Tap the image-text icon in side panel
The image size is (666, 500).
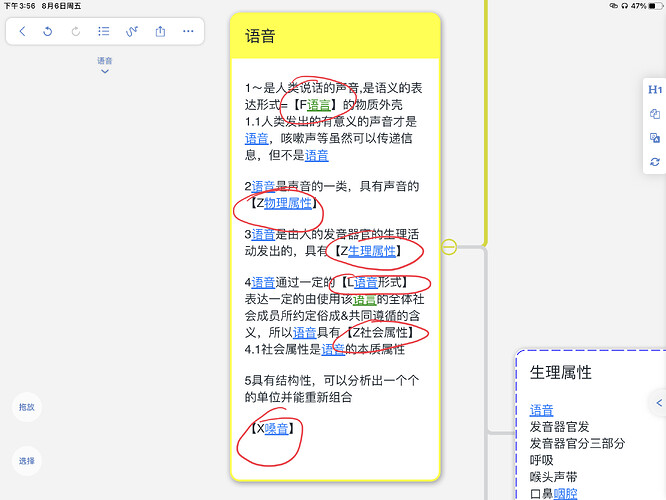click(x=655, y=138)
